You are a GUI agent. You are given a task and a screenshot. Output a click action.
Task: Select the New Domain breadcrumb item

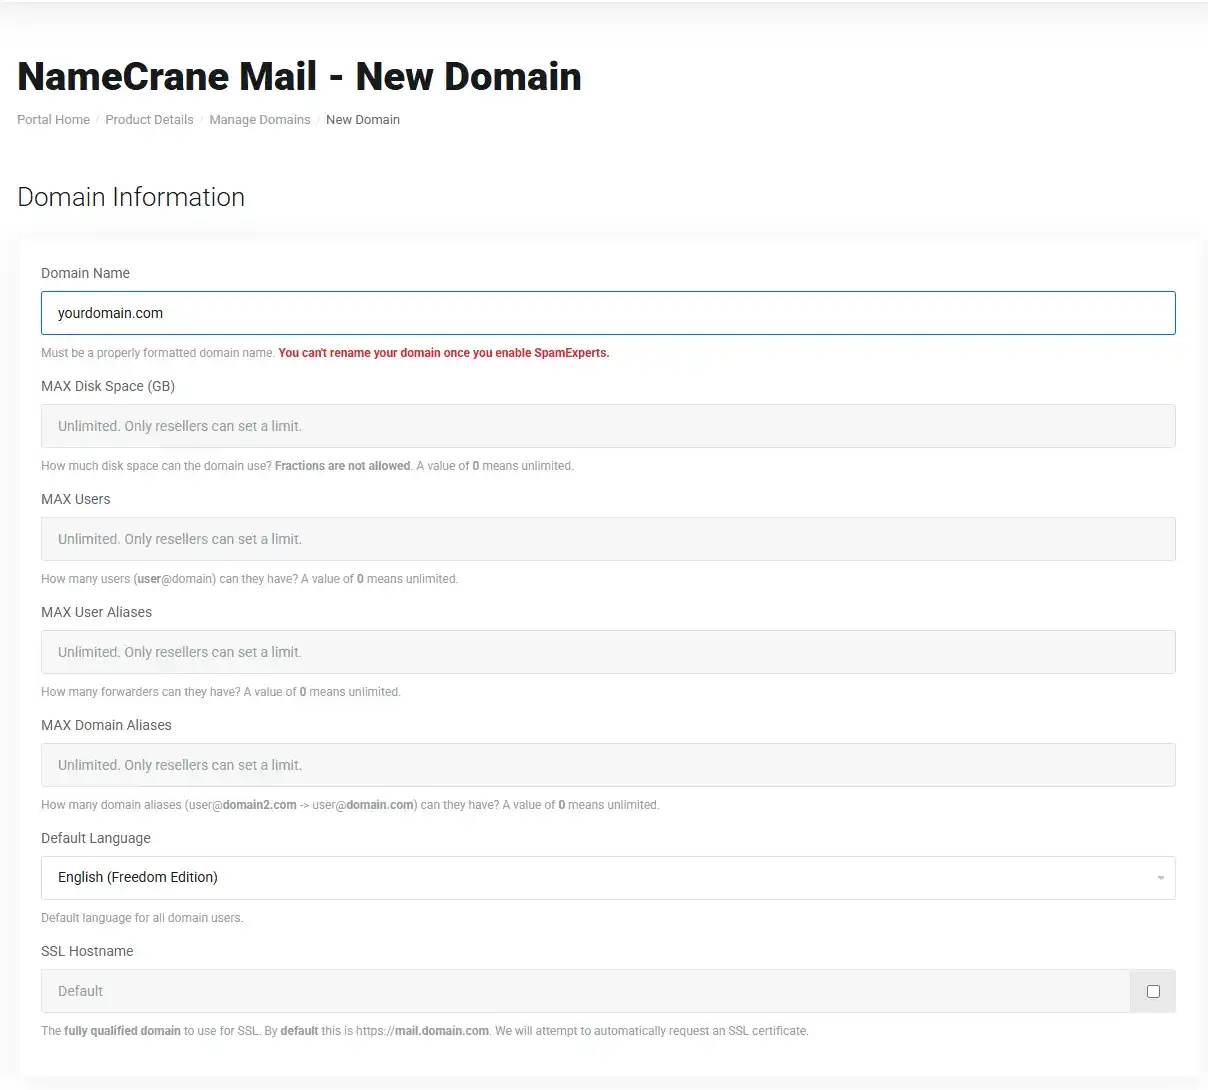coord(363,119)
